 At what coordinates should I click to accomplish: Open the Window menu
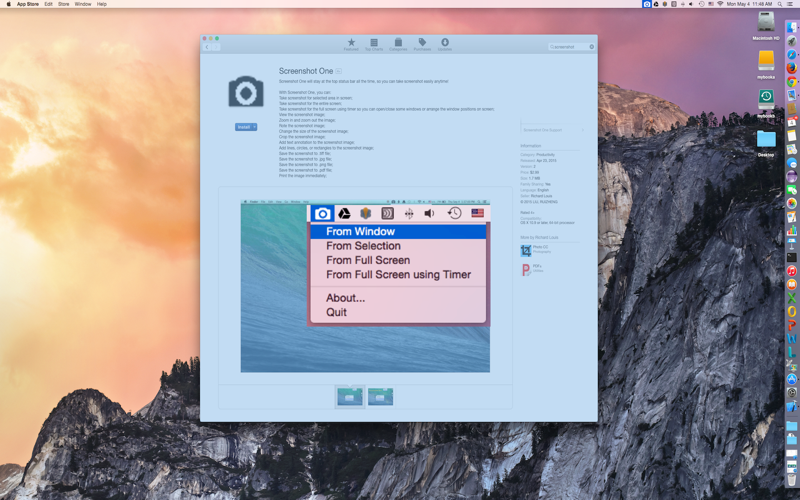83,4
